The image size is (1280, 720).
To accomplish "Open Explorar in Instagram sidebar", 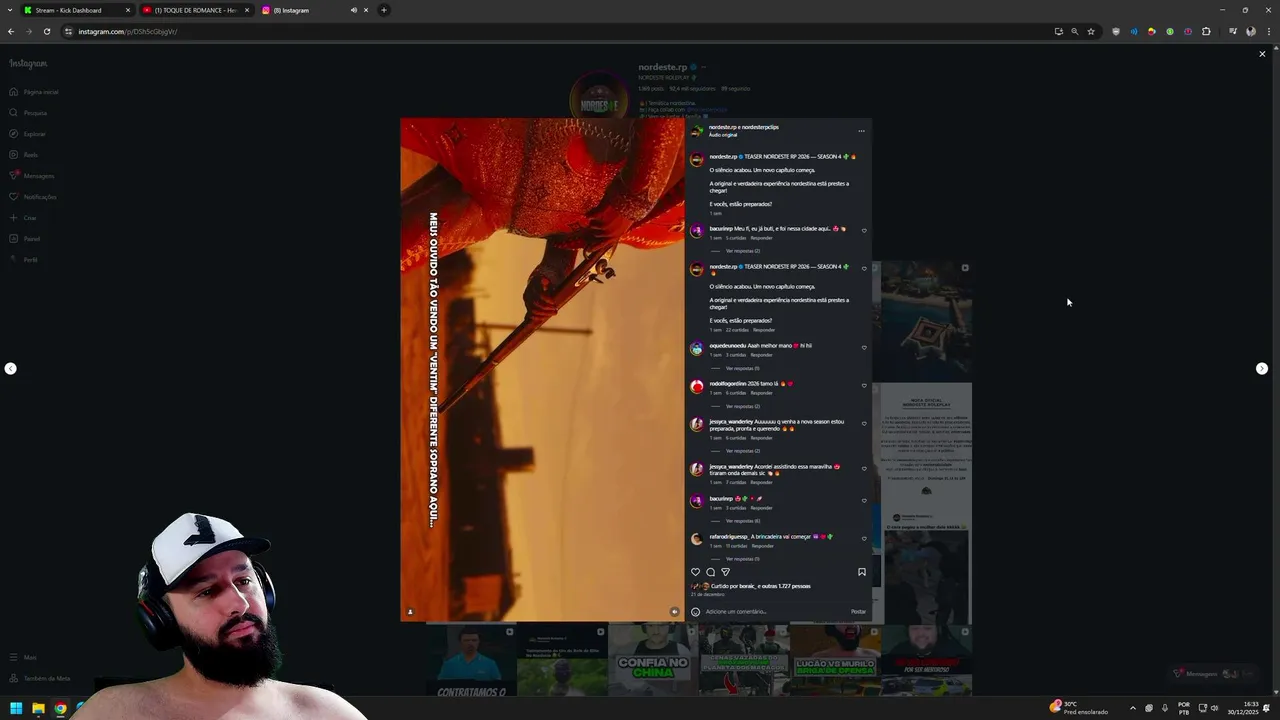I will pos(27,134).
